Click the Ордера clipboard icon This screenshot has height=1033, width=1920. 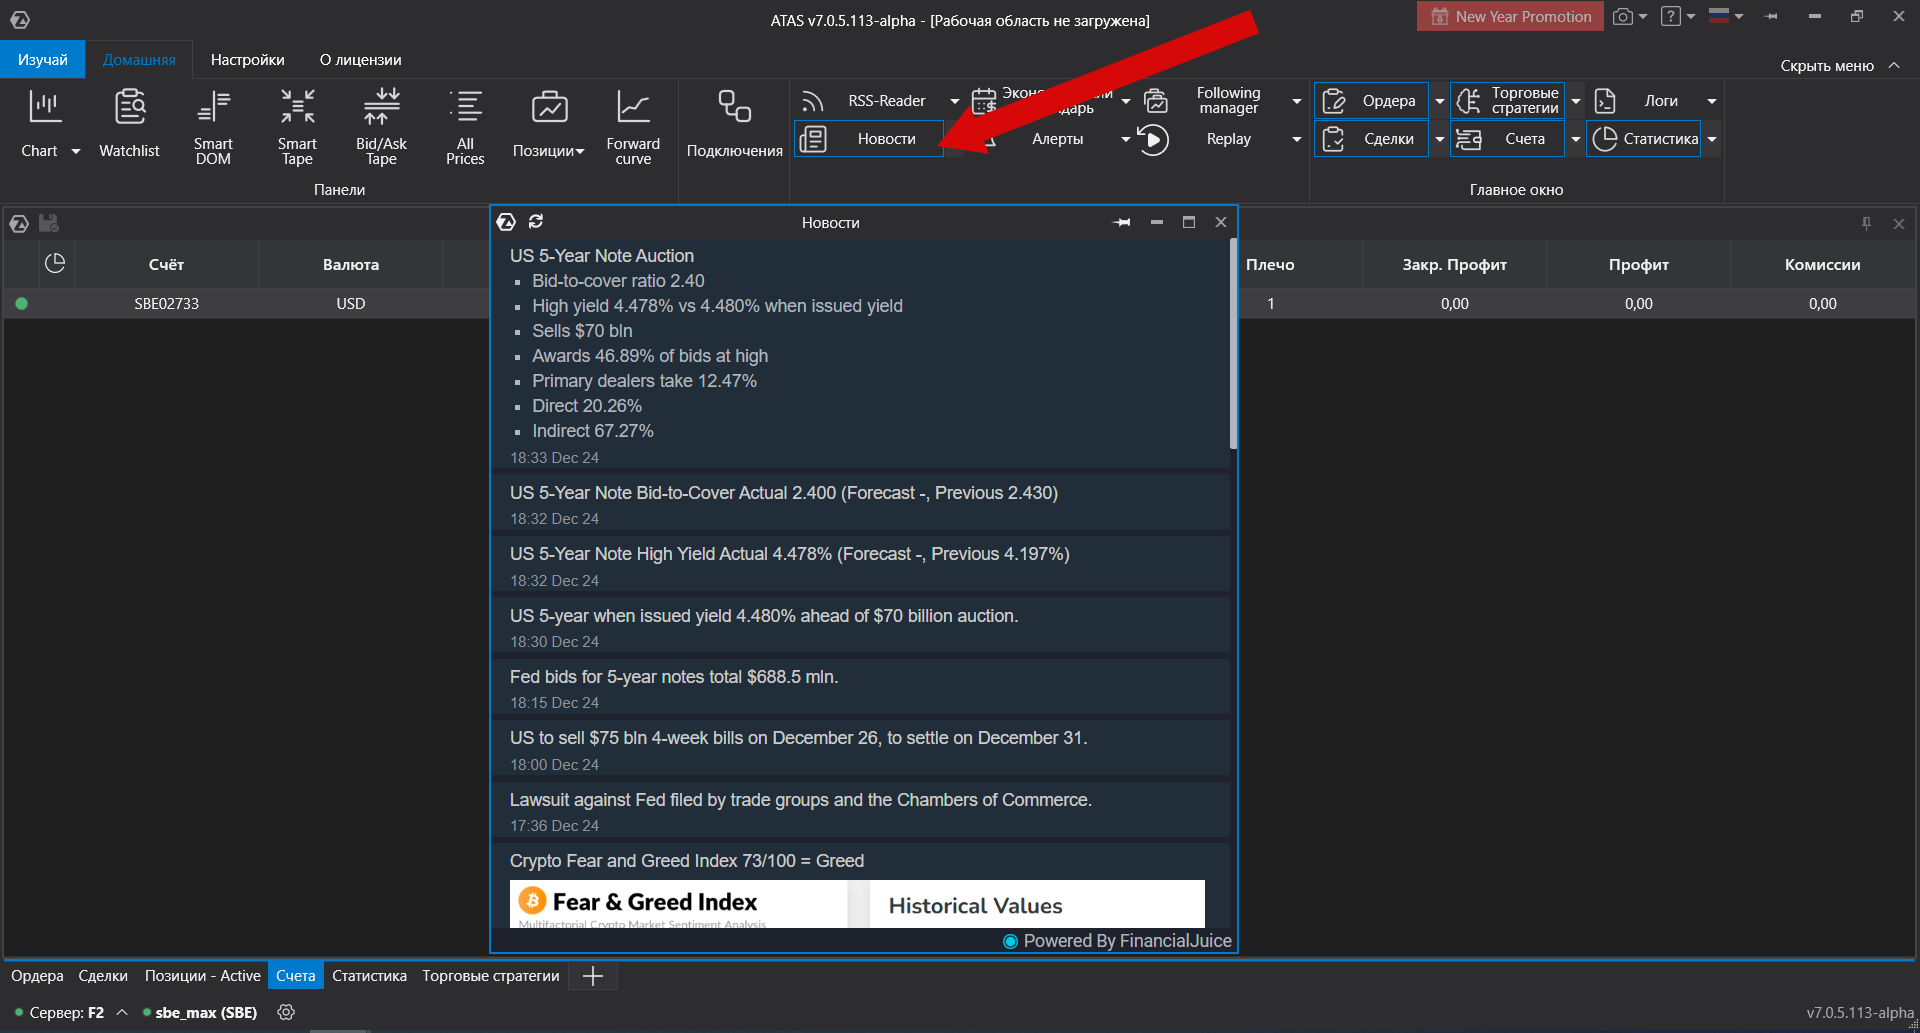point(1334,101)
